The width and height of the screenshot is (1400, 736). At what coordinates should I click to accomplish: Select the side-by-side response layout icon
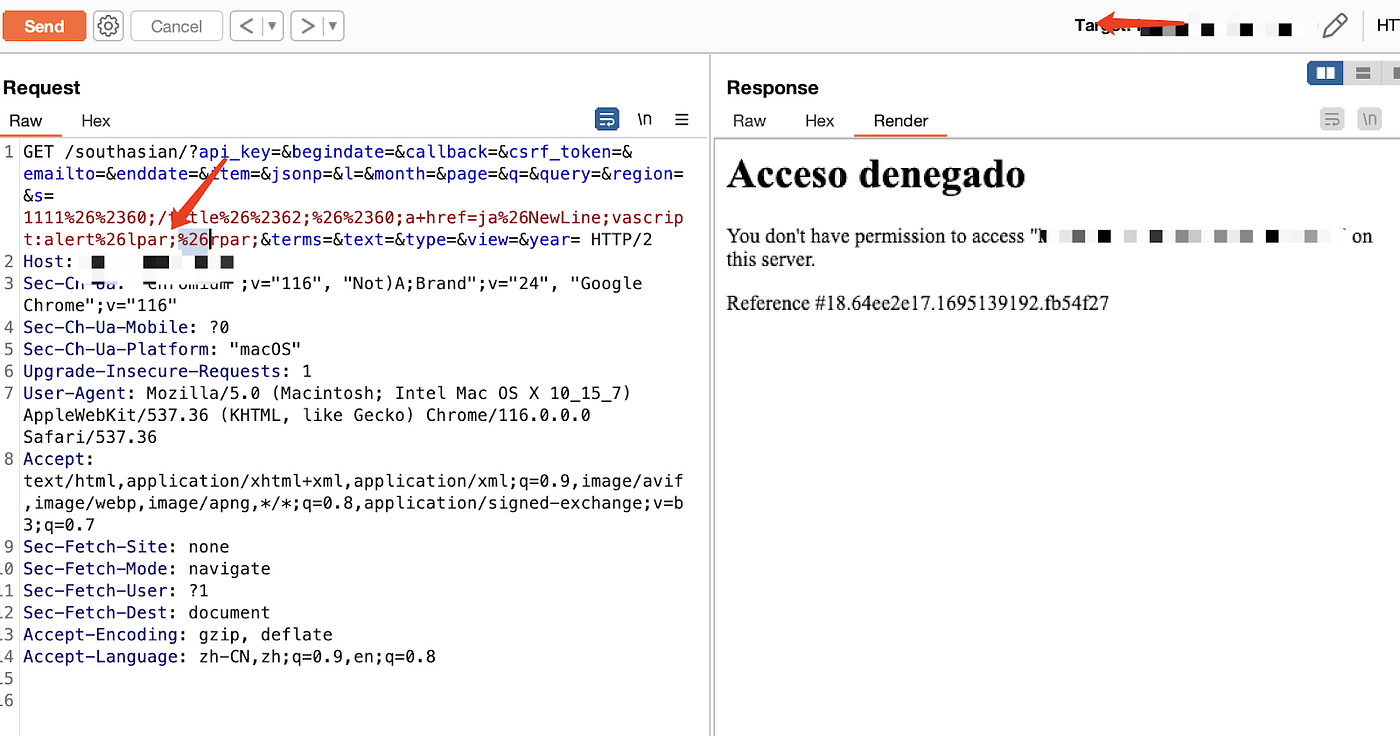point(1325,72)
